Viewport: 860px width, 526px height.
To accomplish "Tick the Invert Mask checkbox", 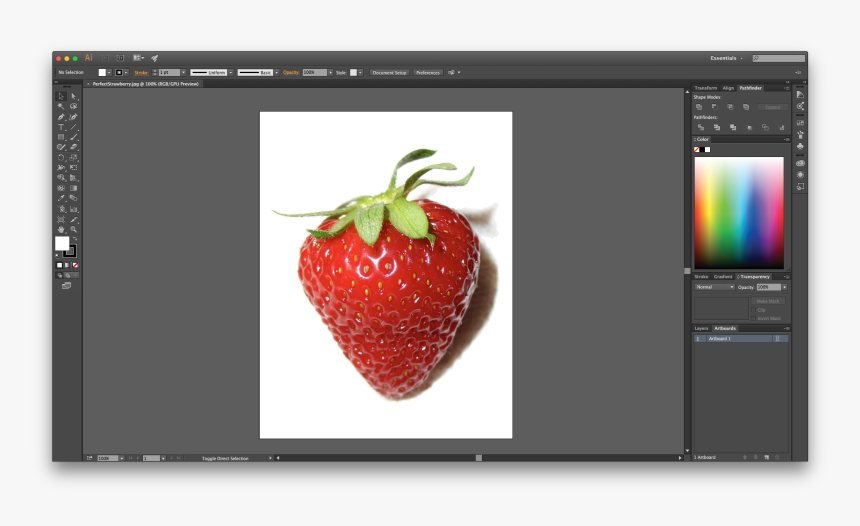I will (754, 318).
